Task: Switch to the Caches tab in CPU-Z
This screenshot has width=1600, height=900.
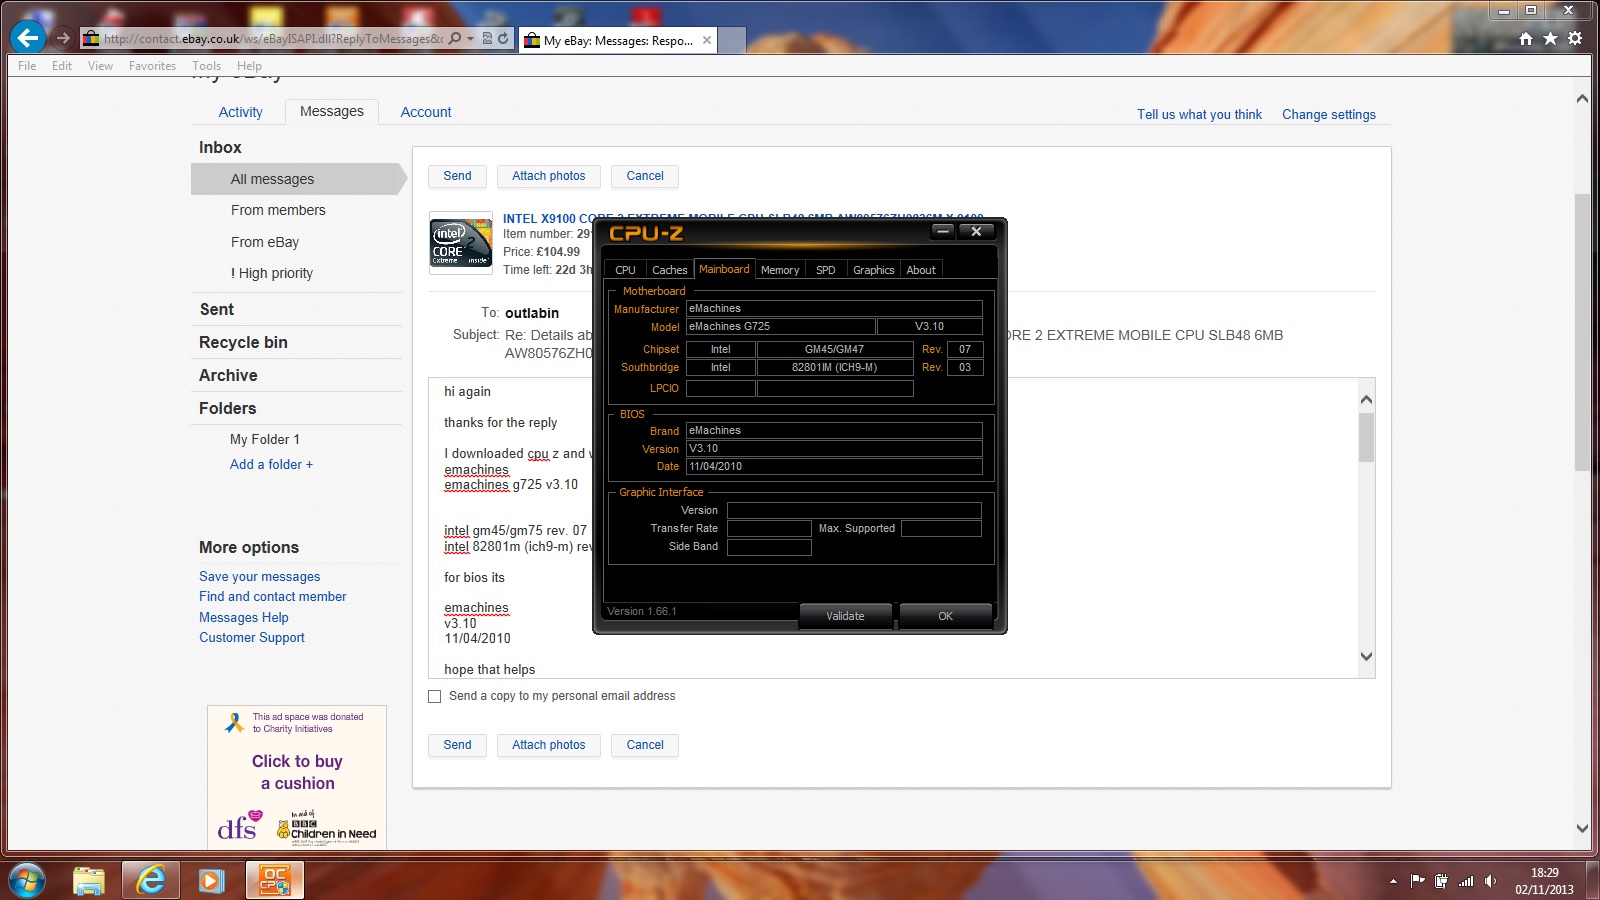Action: click(x=669, y=270)
